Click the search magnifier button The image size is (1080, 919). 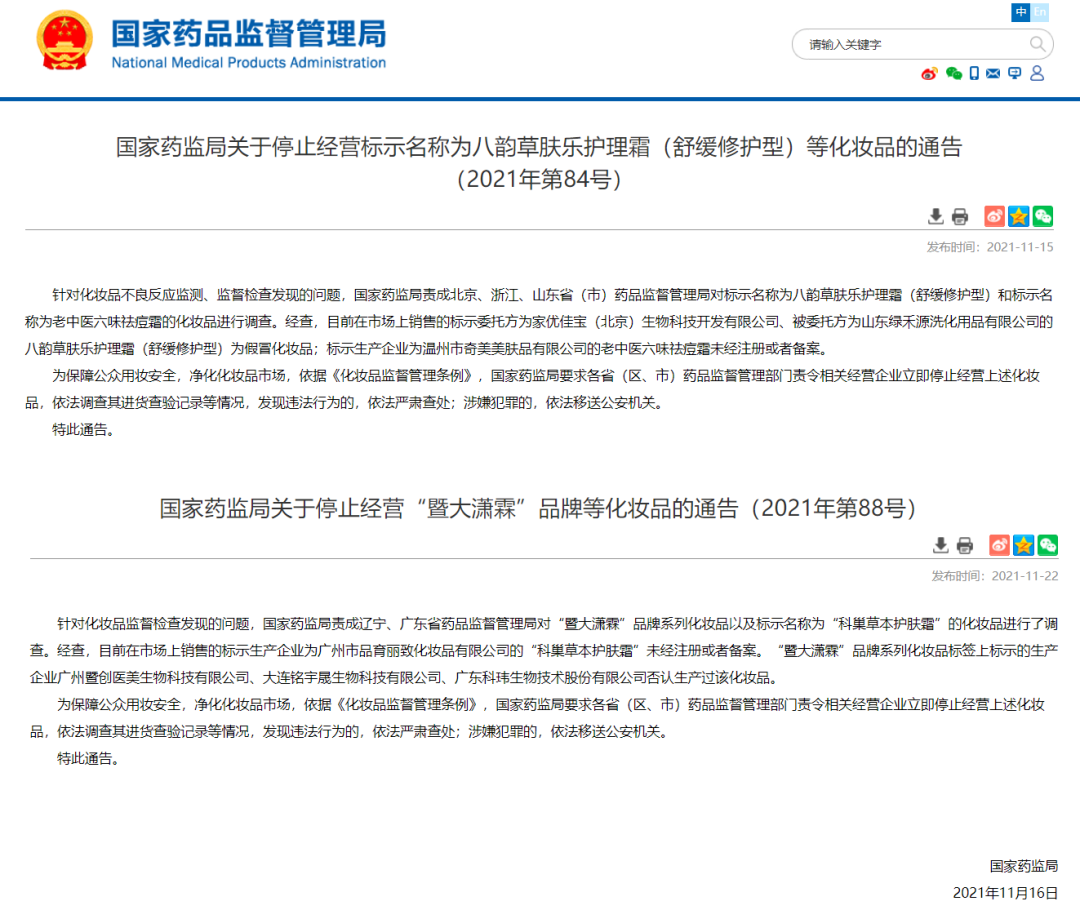pyautogui.click(x=1037, y=44)
